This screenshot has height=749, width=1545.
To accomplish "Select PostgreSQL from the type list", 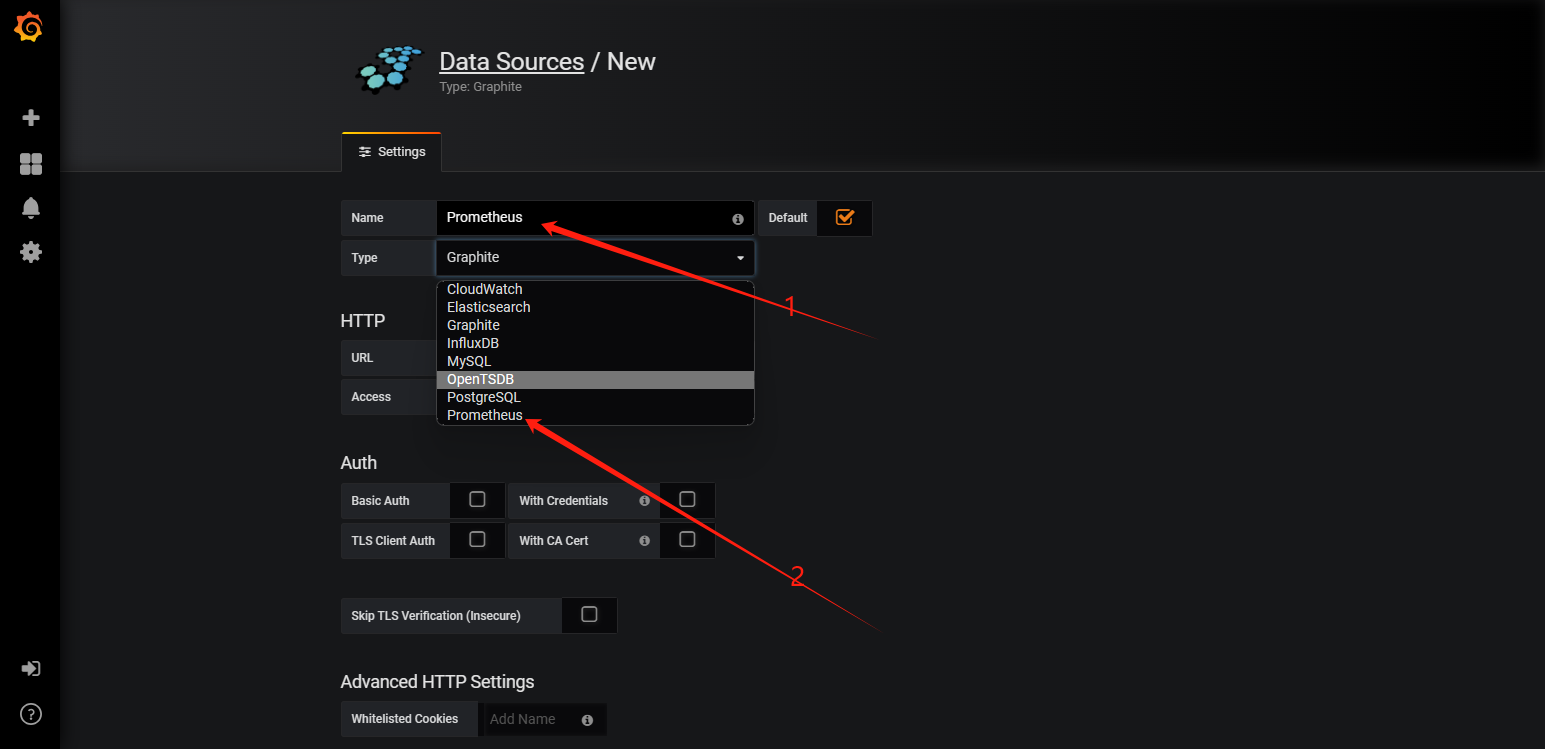I will click(595, 397).
